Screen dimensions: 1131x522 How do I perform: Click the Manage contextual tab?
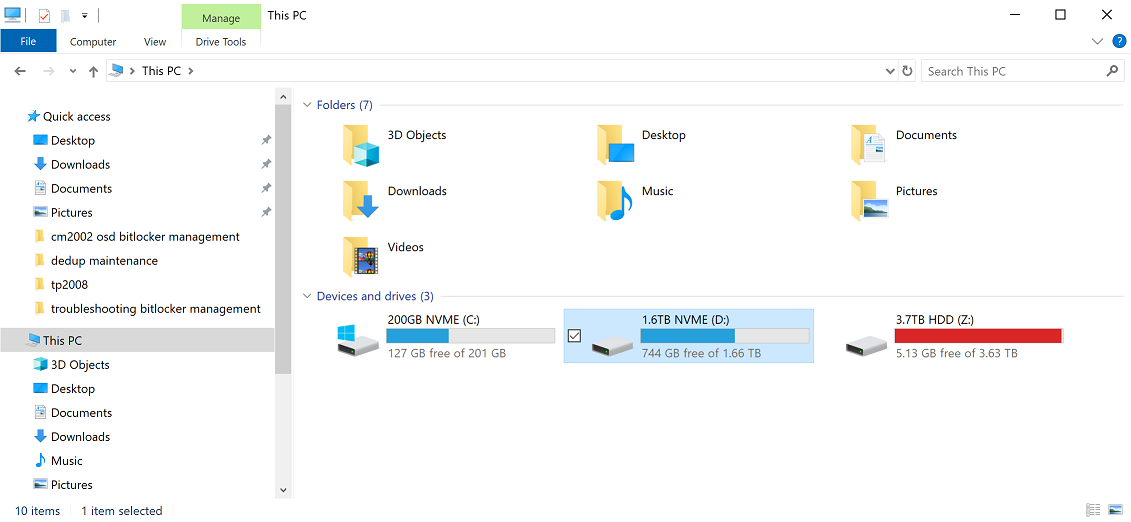221,18
